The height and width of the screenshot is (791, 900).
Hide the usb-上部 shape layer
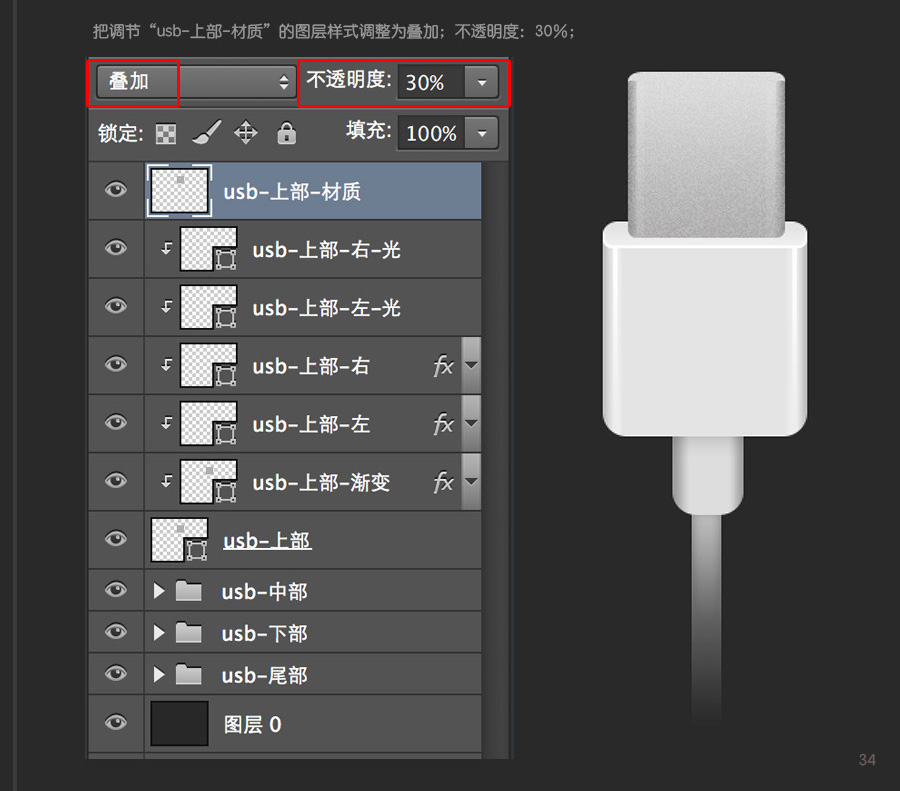pyautogui.click(x=116, y=538)
